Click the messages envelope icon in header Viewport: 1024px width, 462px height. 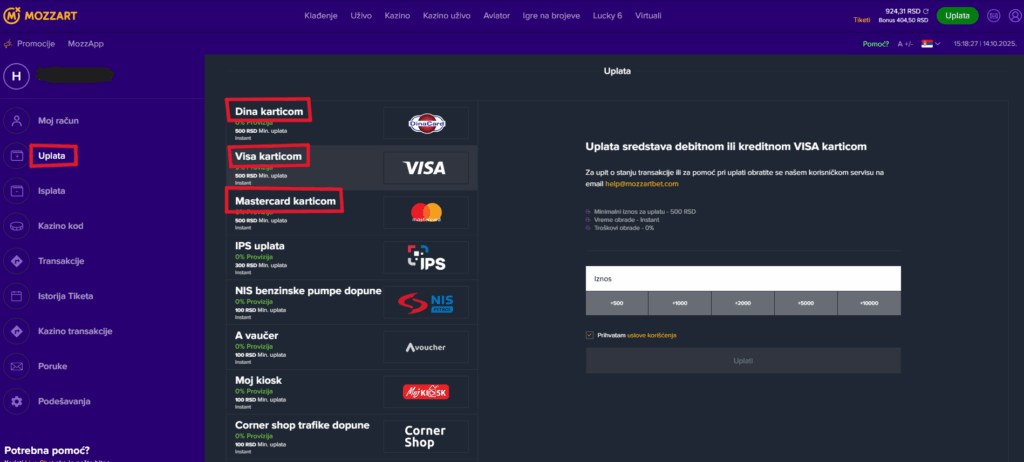(993, 16)
